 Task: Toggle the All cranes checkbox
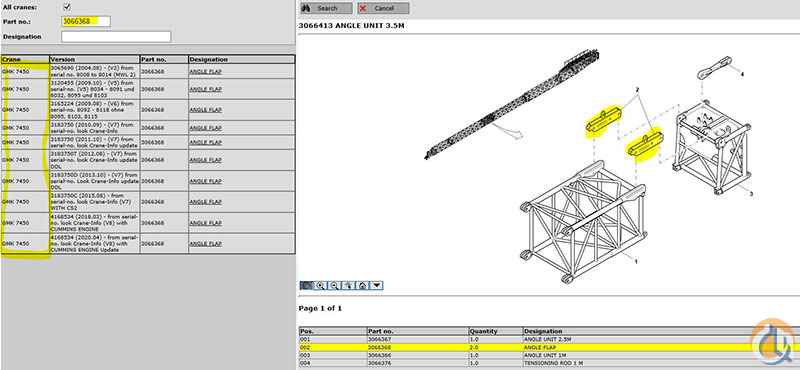pos(67,7)
